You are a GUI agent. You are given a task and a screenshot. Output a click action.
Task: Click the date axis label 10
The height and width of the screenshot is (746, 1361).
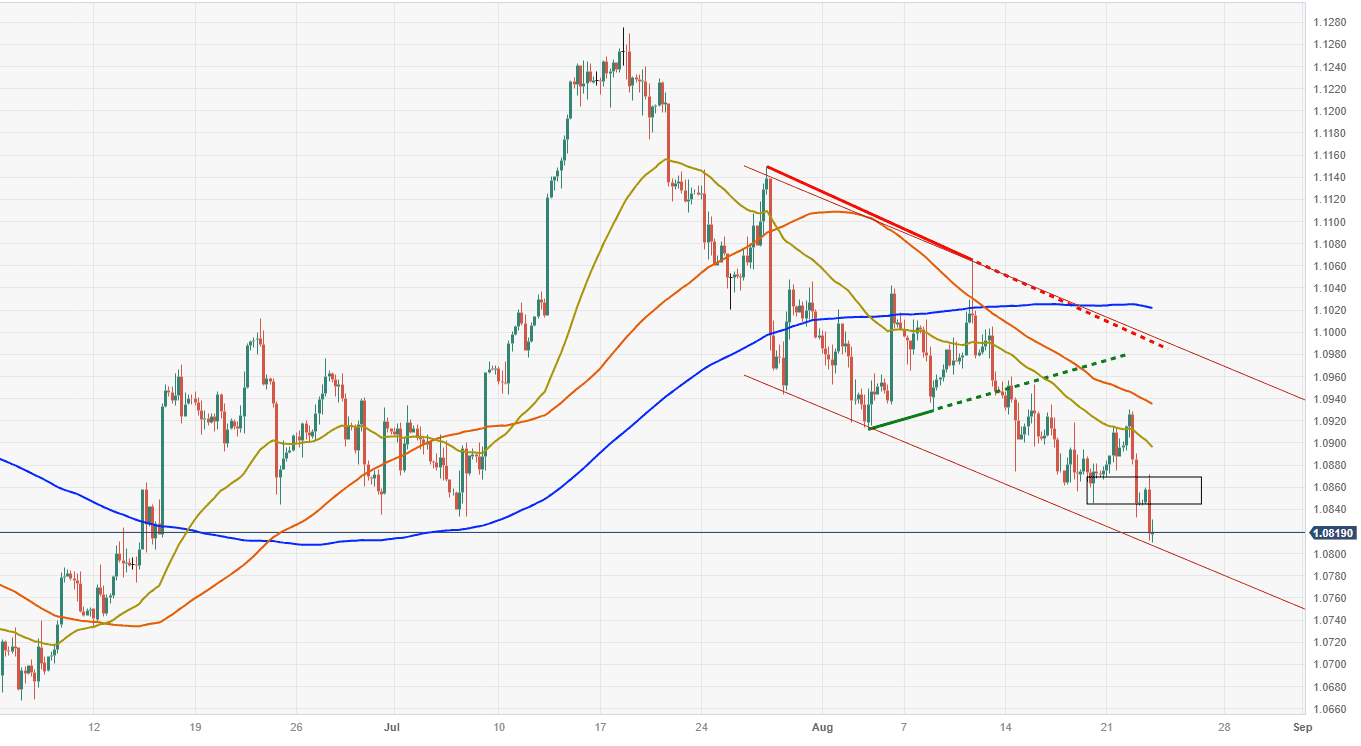(498, 727)
